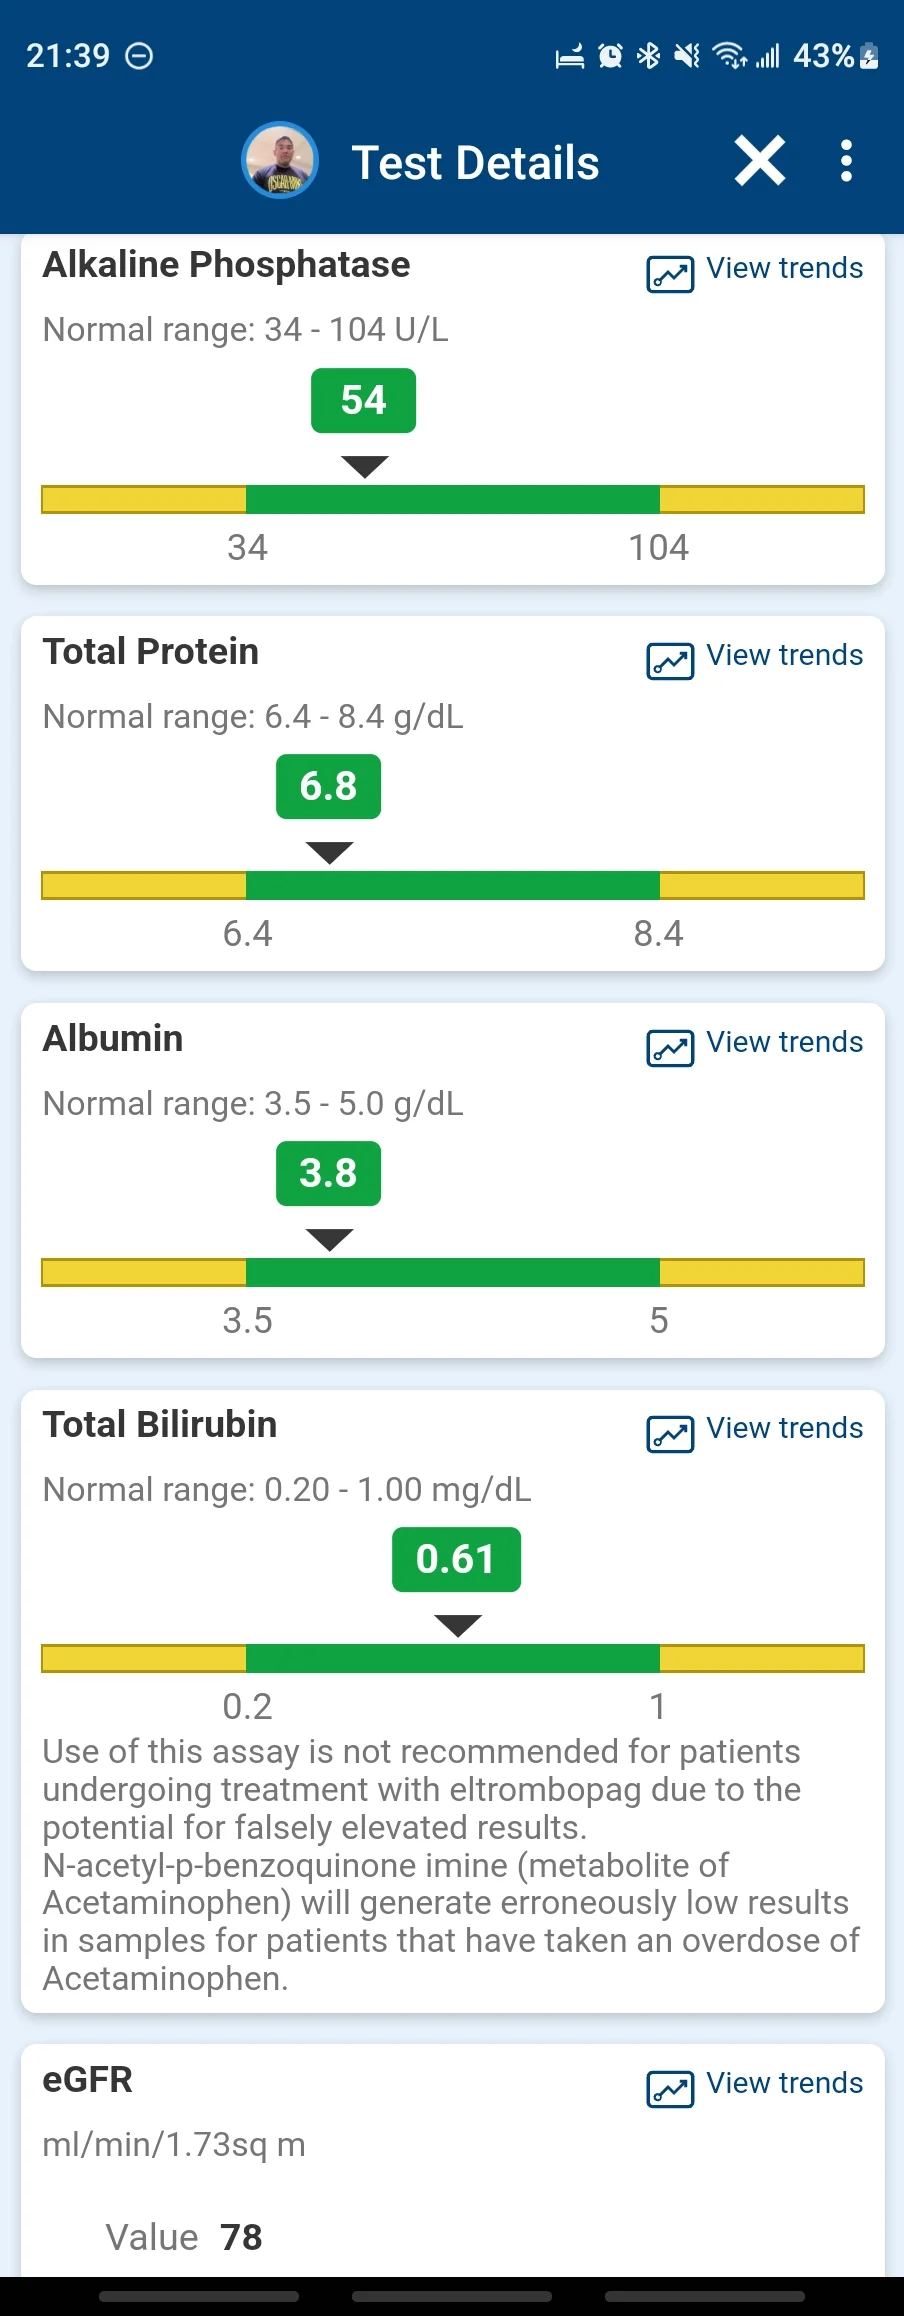The width and height of the screenshot is (904, 2316).
Task: Tap the 3.8 Albumin value badge
Action: pos(328,1173)
